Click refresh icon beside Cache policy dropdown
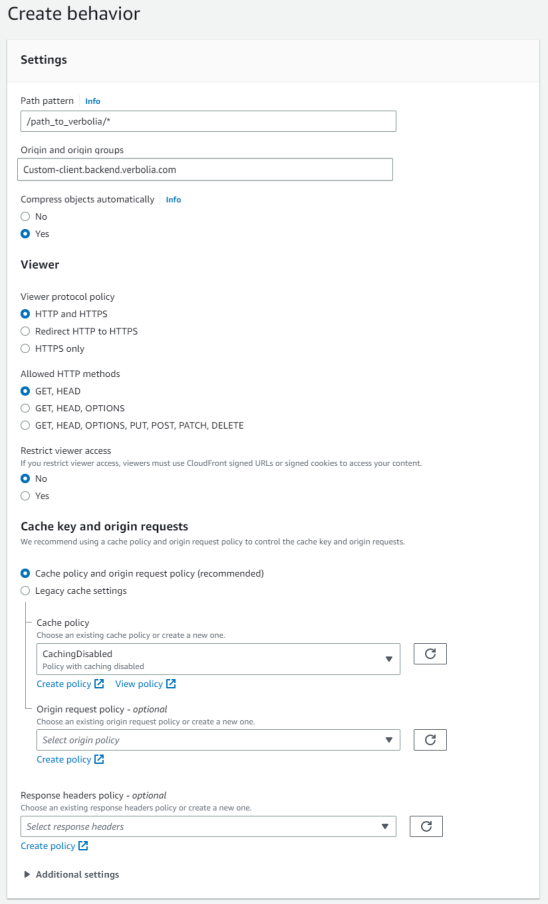548x904 pixels. coord(430,654)
